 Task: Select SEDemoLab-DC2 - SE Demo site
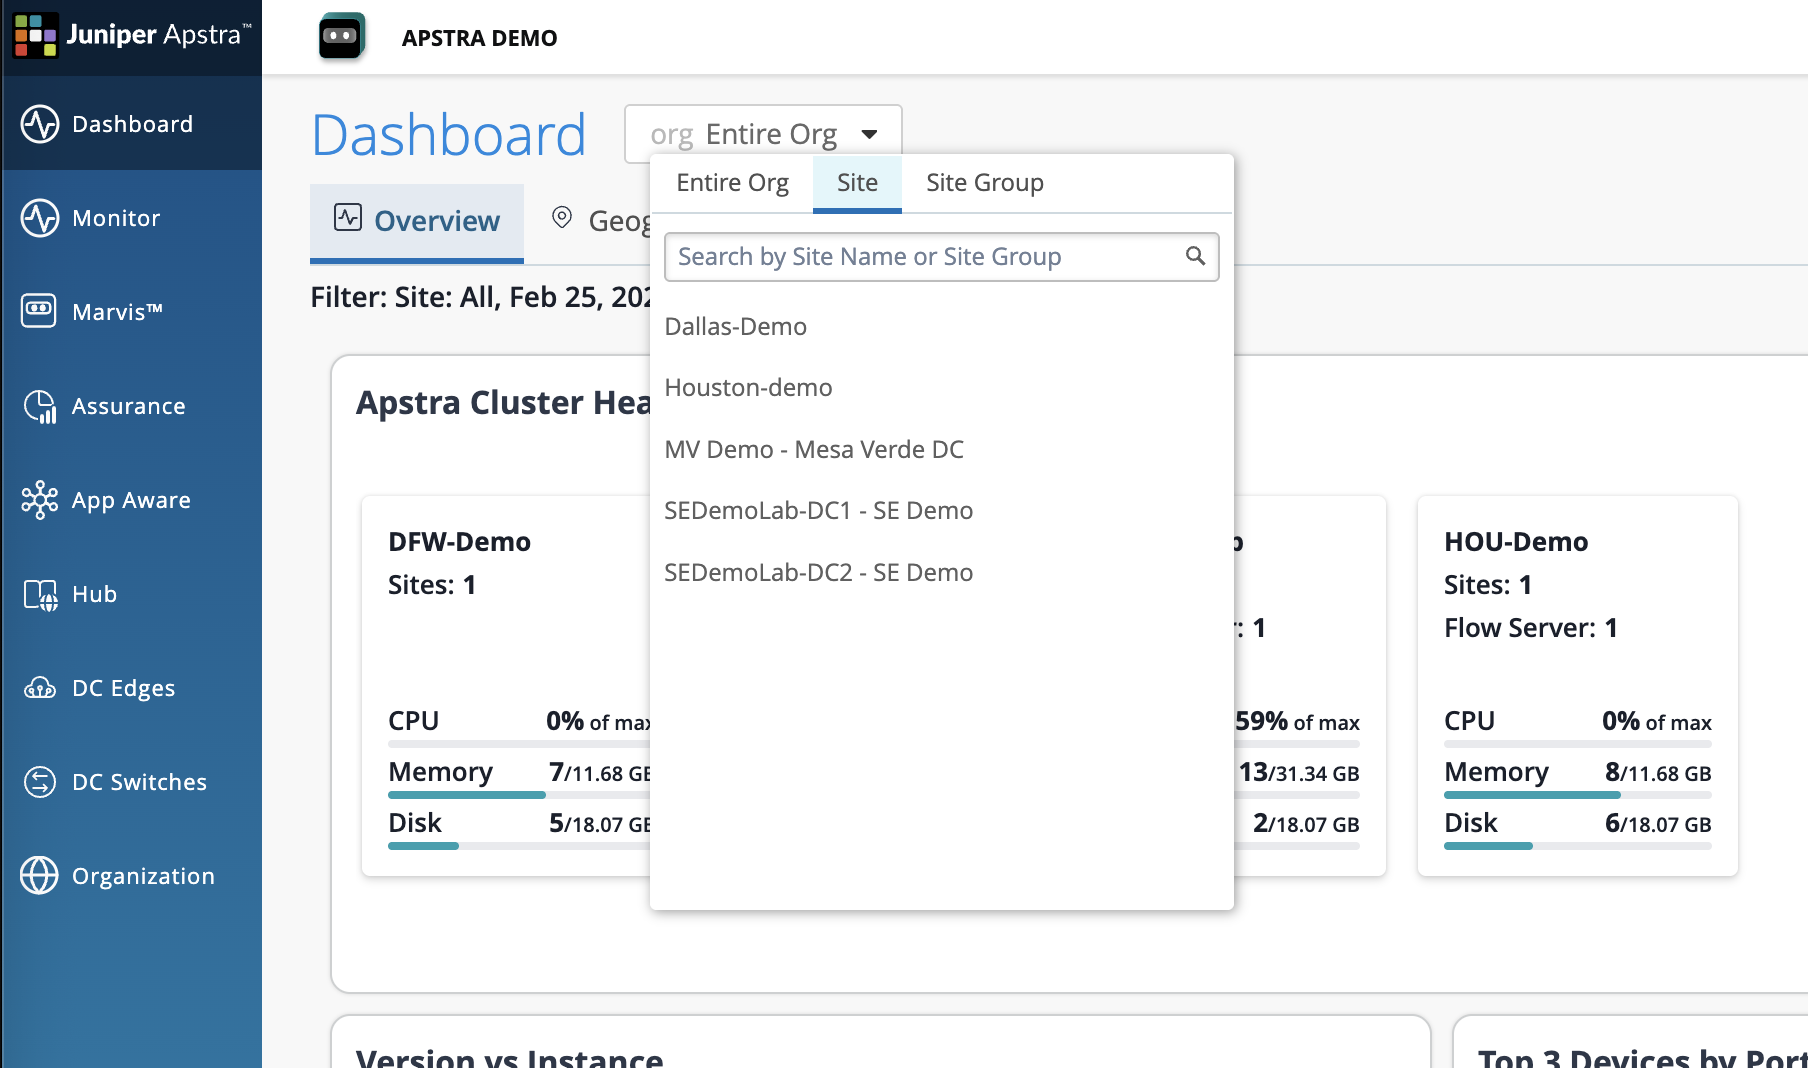tap(818, 573)
